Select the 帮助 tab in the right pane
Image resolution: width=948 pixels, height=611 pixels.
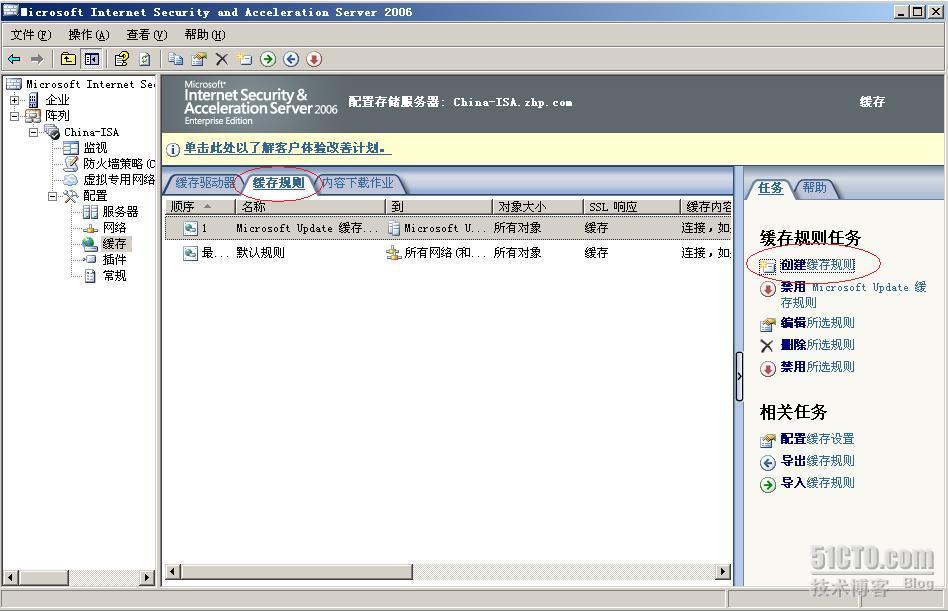814,188
